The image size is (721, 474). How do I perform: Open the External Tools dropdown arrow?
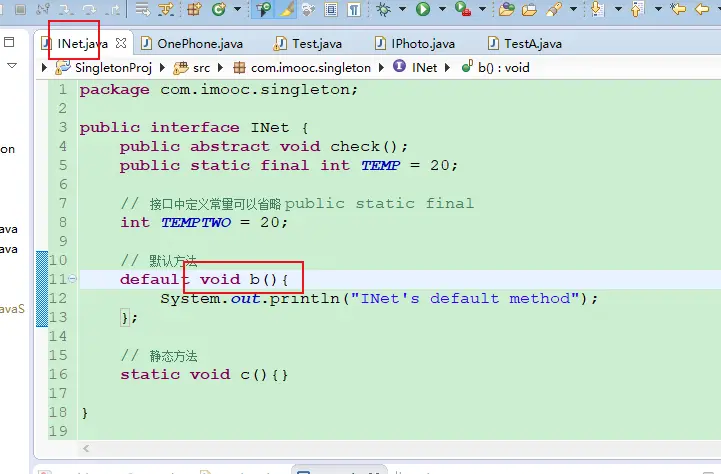click(482, 9)
